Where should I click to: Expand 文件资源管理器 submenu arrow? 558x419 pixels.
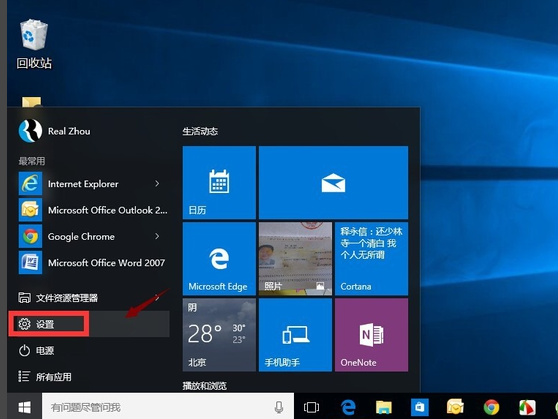(x=157, y=298)
